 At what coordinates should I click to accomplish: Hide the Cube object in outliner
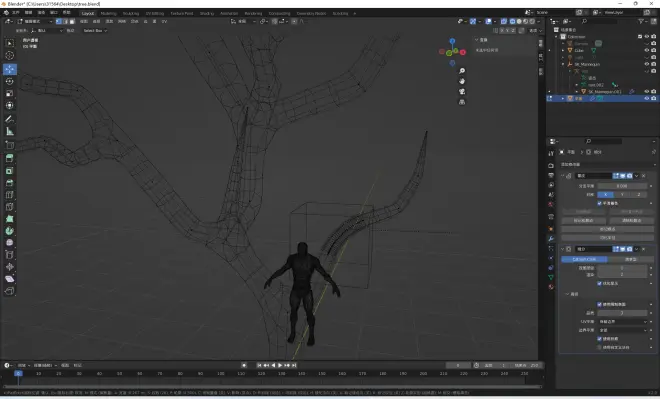[x=647, y=50]
